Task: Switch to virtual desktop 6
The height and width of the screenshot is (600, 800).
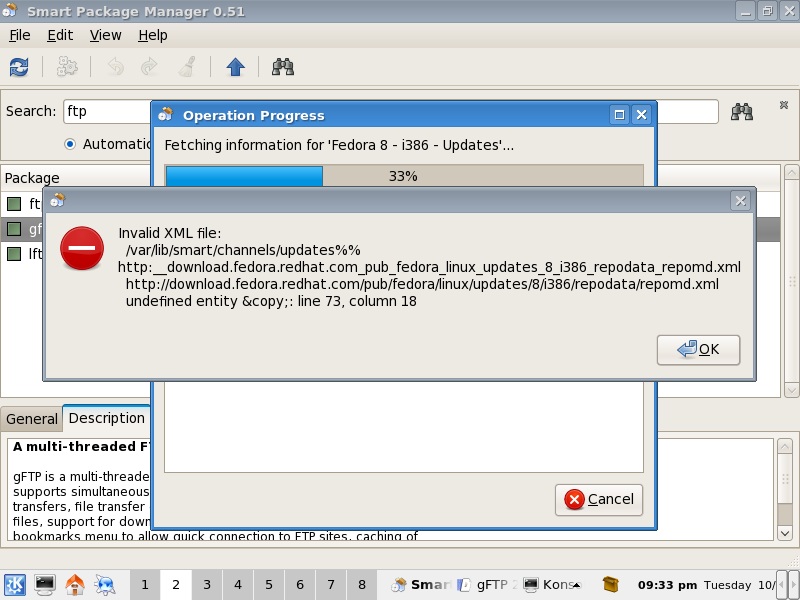Action: pos(300,585)
